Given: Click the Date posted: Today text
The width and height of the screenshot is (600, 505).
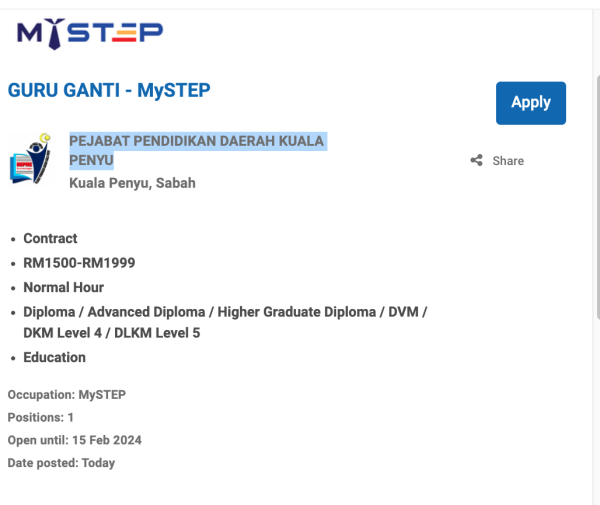Looking at the screenshot, I should tap(61, 463).
